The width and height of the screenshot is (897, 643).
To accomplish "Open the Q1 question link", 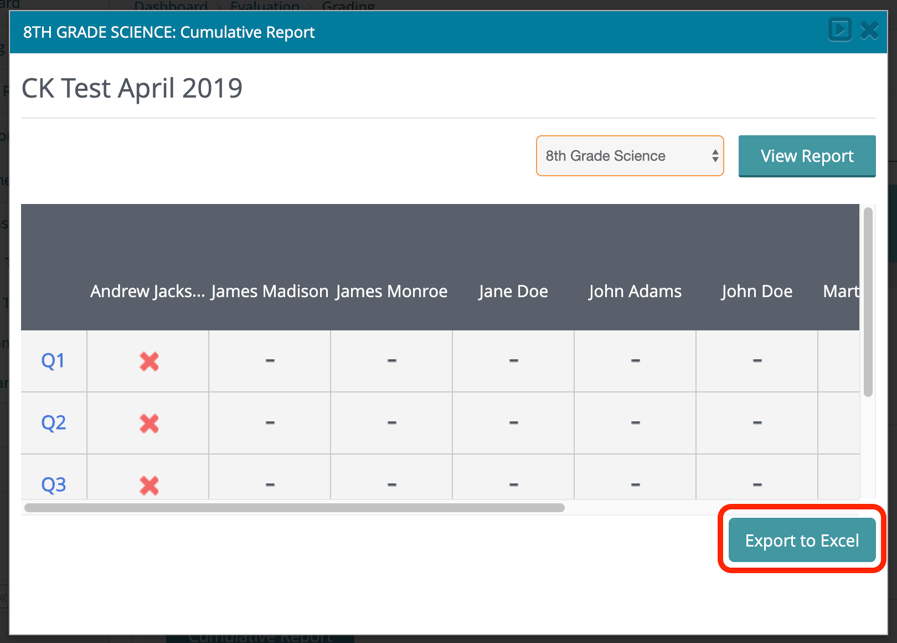I will [x=53, y=361].
